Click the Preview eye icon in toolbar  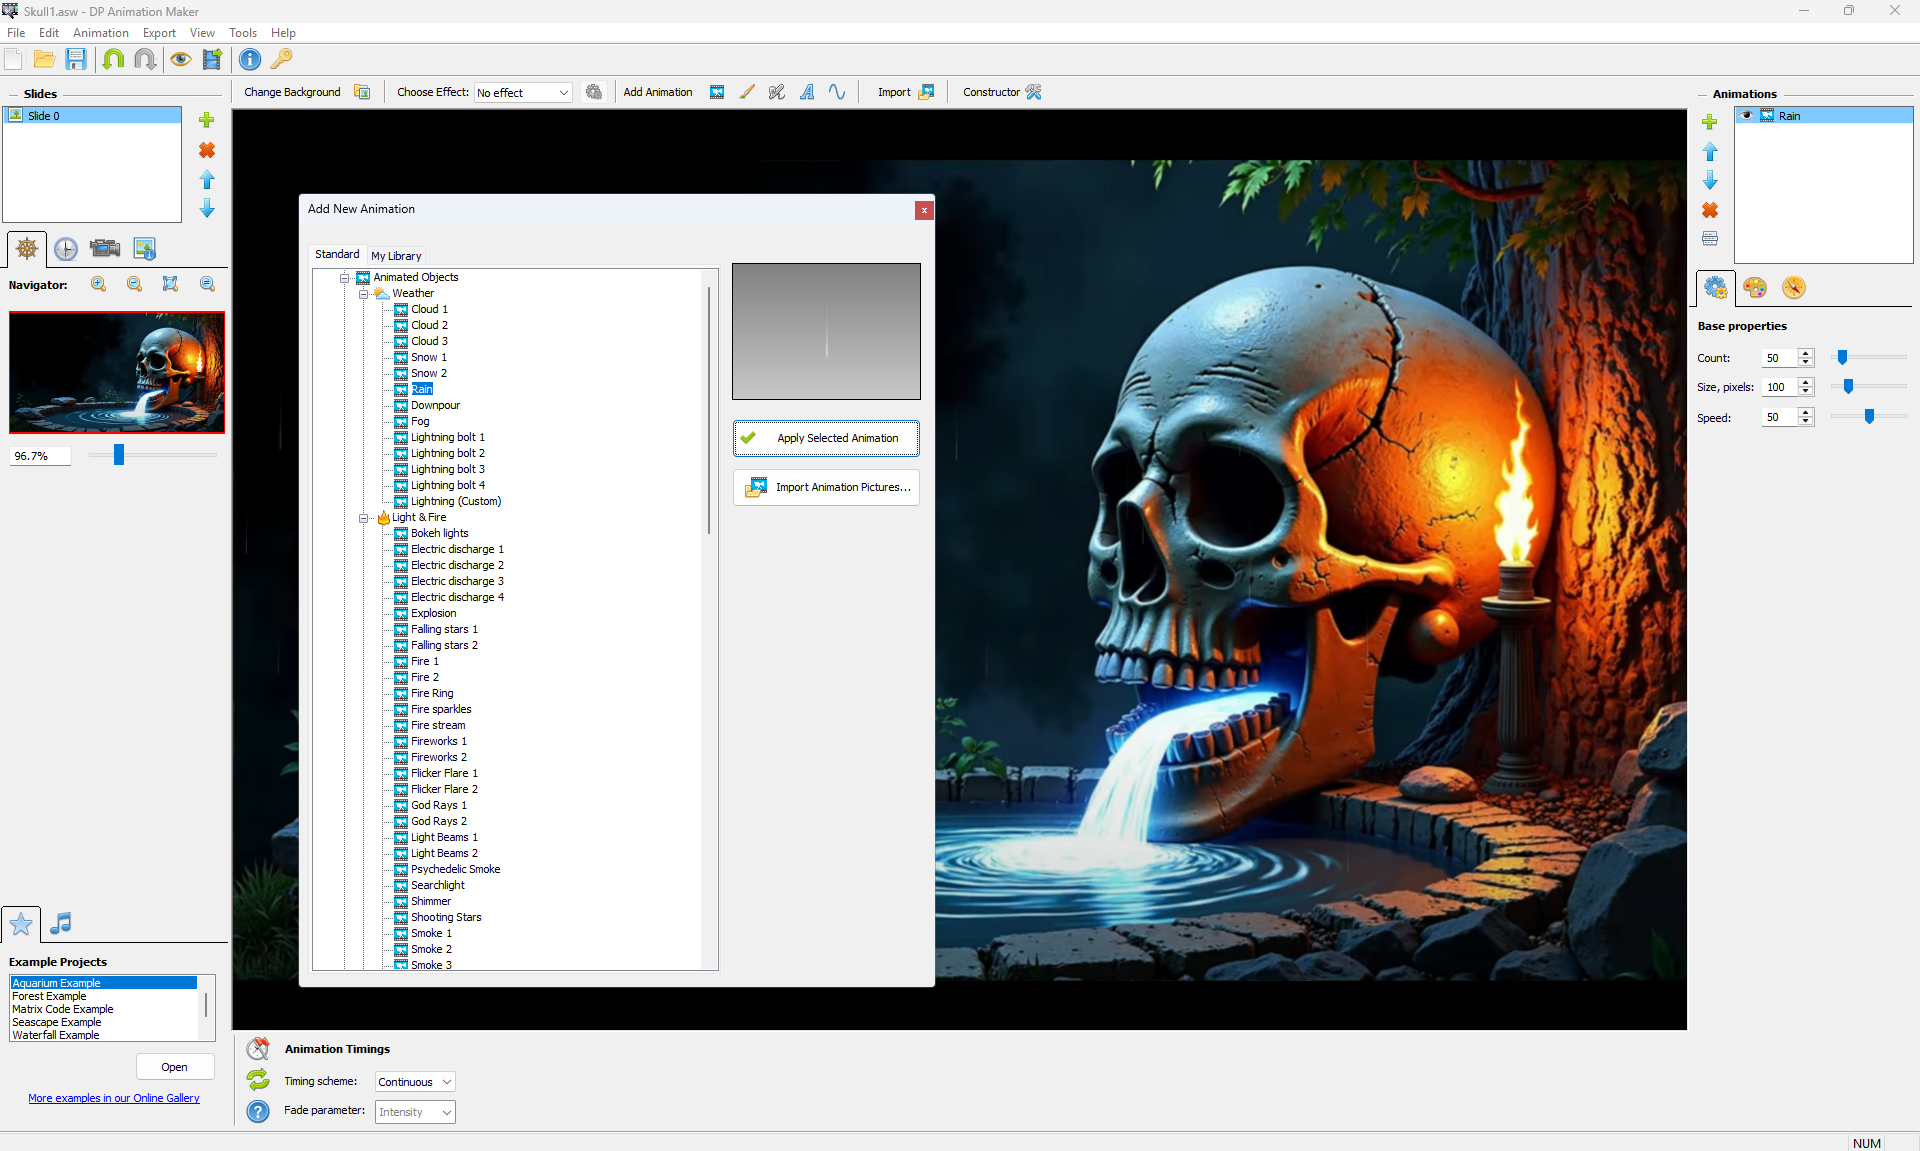pyautogui.click(x=180, y=59)
